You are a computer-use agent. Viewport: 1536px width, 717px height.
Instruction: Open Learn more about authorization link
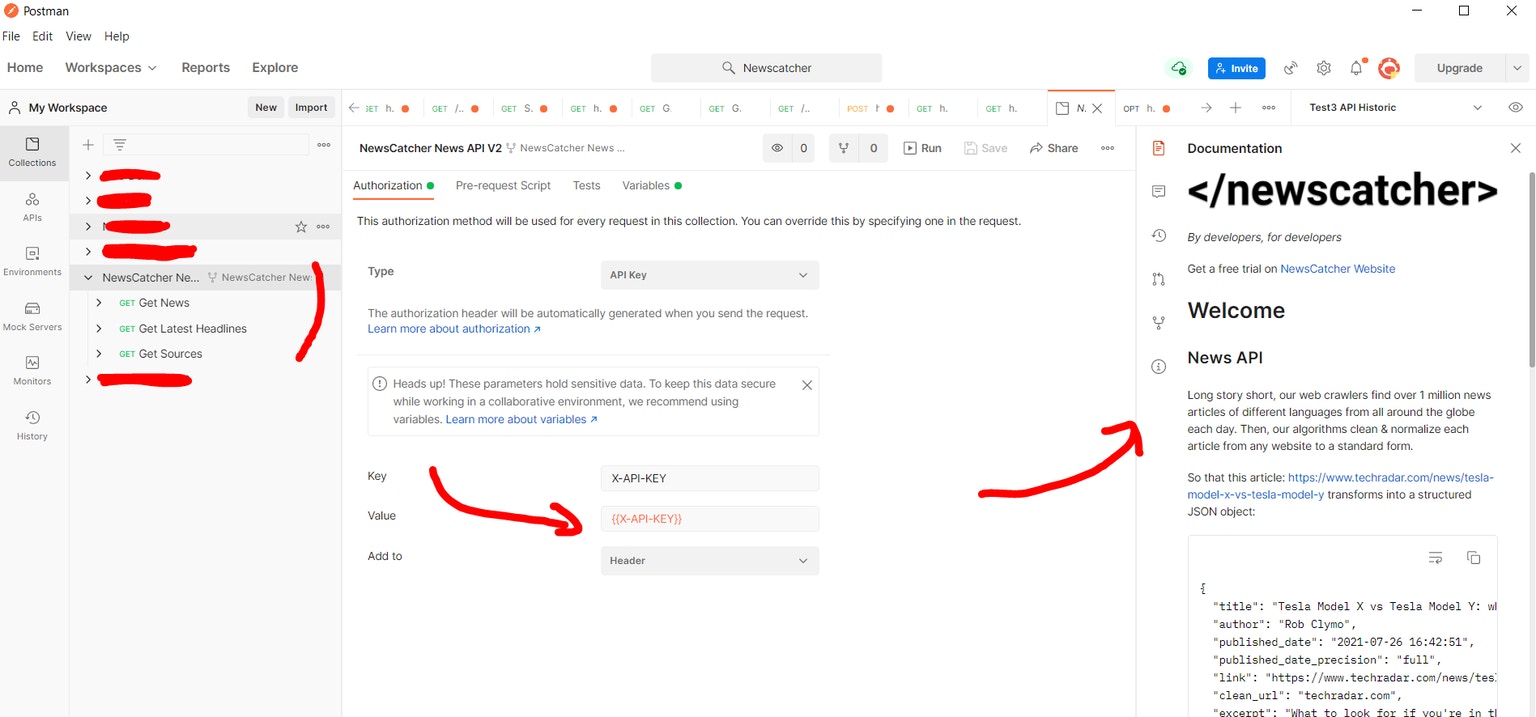454,329
